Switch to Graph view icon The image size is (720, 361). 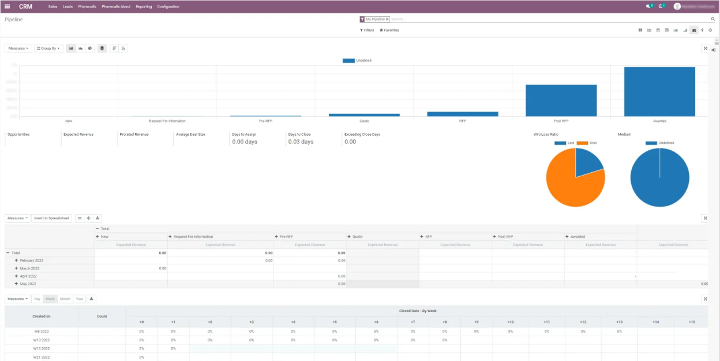click(675, 30)
